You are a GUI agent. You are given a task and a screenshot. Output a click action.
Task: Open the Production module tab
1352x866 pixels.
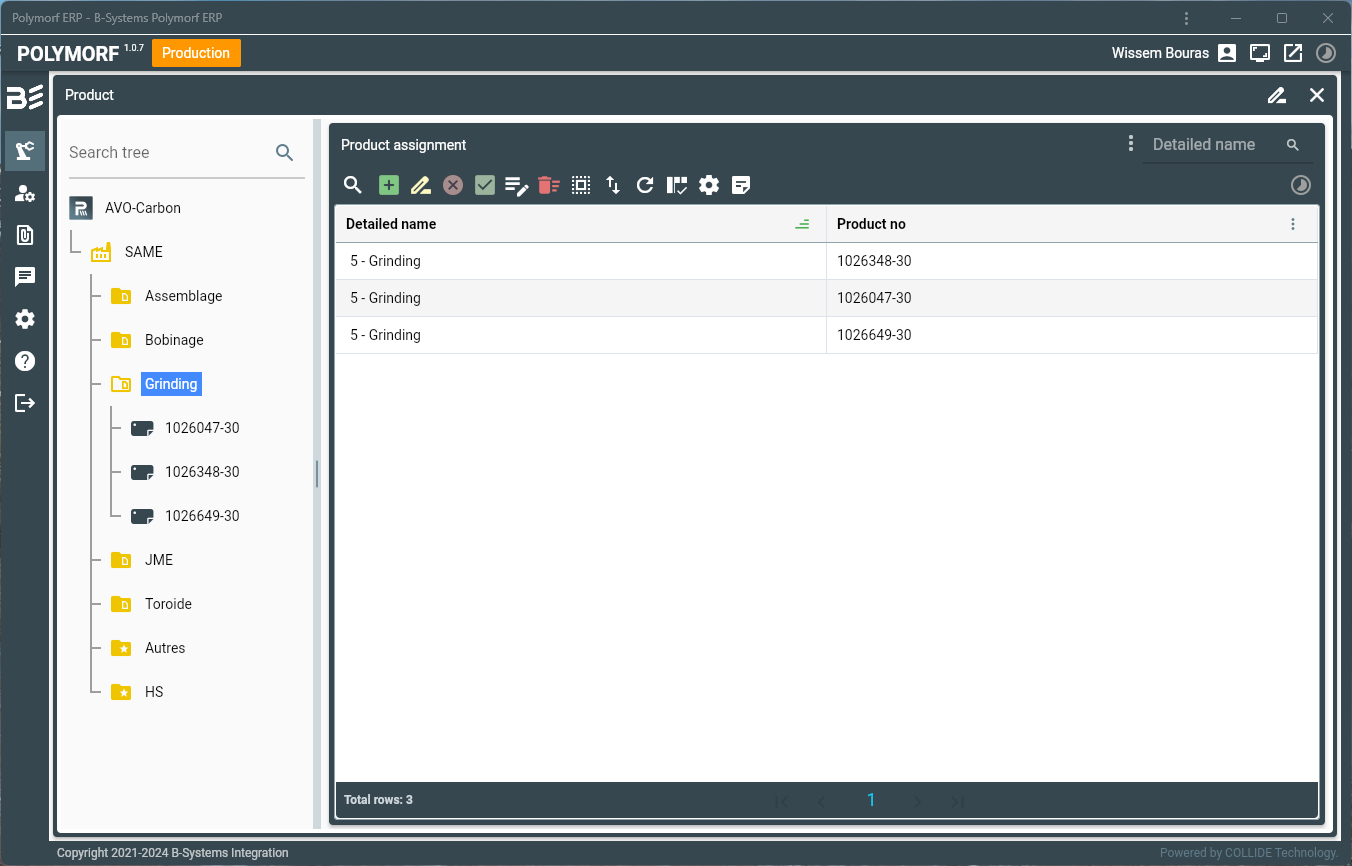click(x=196, y=53)
